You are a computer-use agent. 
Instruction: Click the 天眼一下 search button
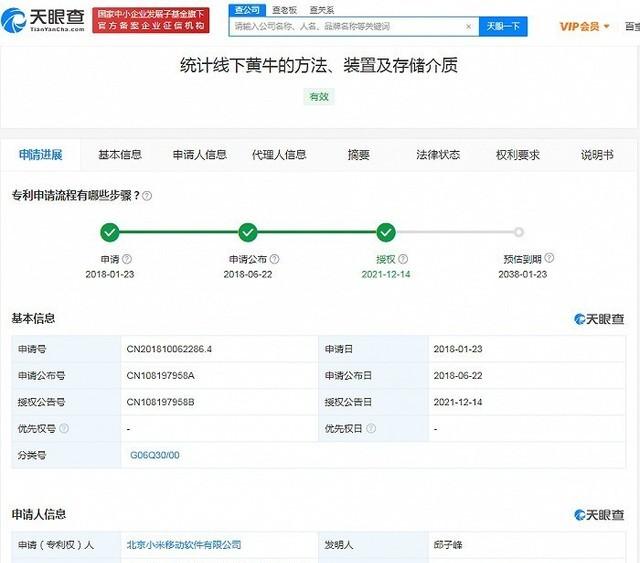503,27
